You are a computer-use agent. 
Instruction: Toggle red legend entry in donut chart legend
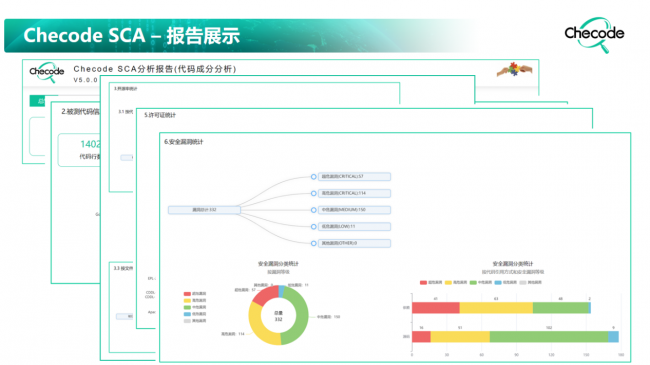pyautogui.click(x=194, y=294)
